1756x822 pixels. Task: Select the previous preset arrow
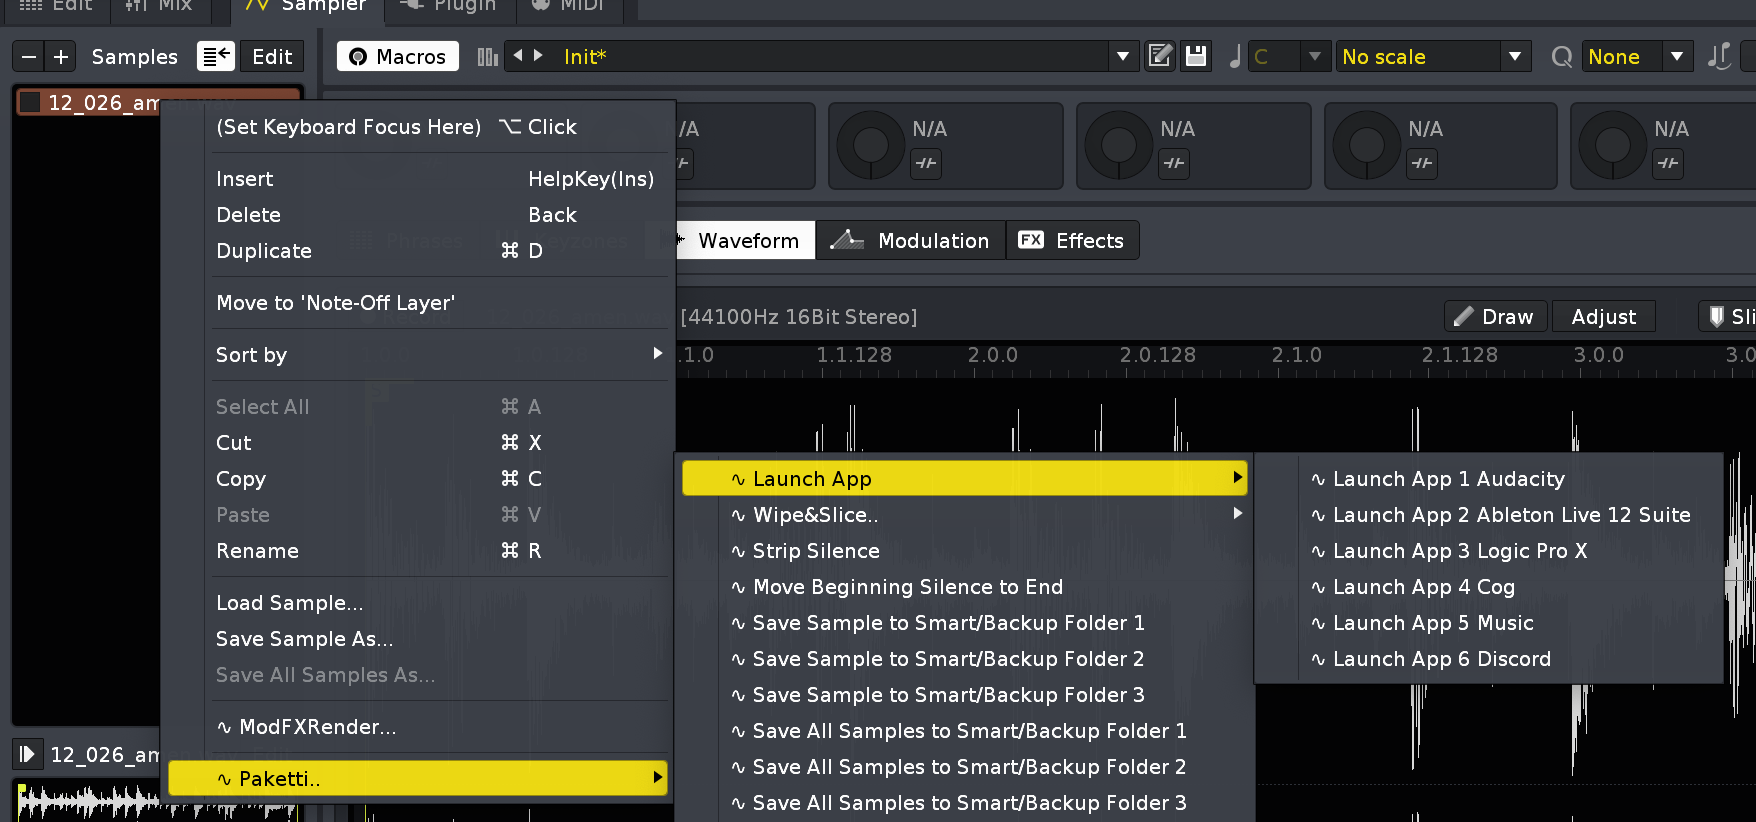pos(518,56)
